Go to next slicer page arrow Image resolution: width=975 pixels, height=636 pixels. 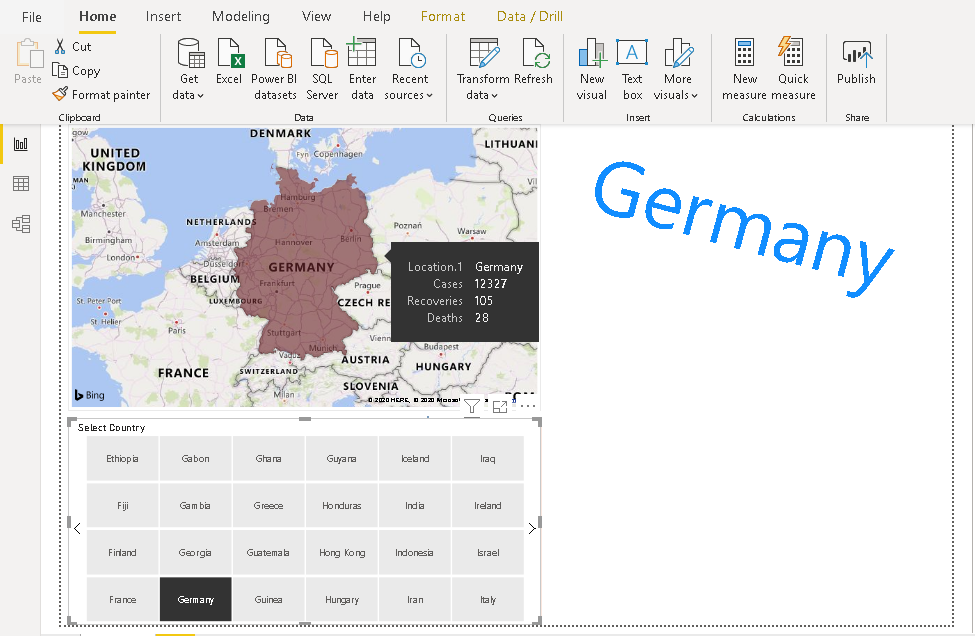[532, 528]
